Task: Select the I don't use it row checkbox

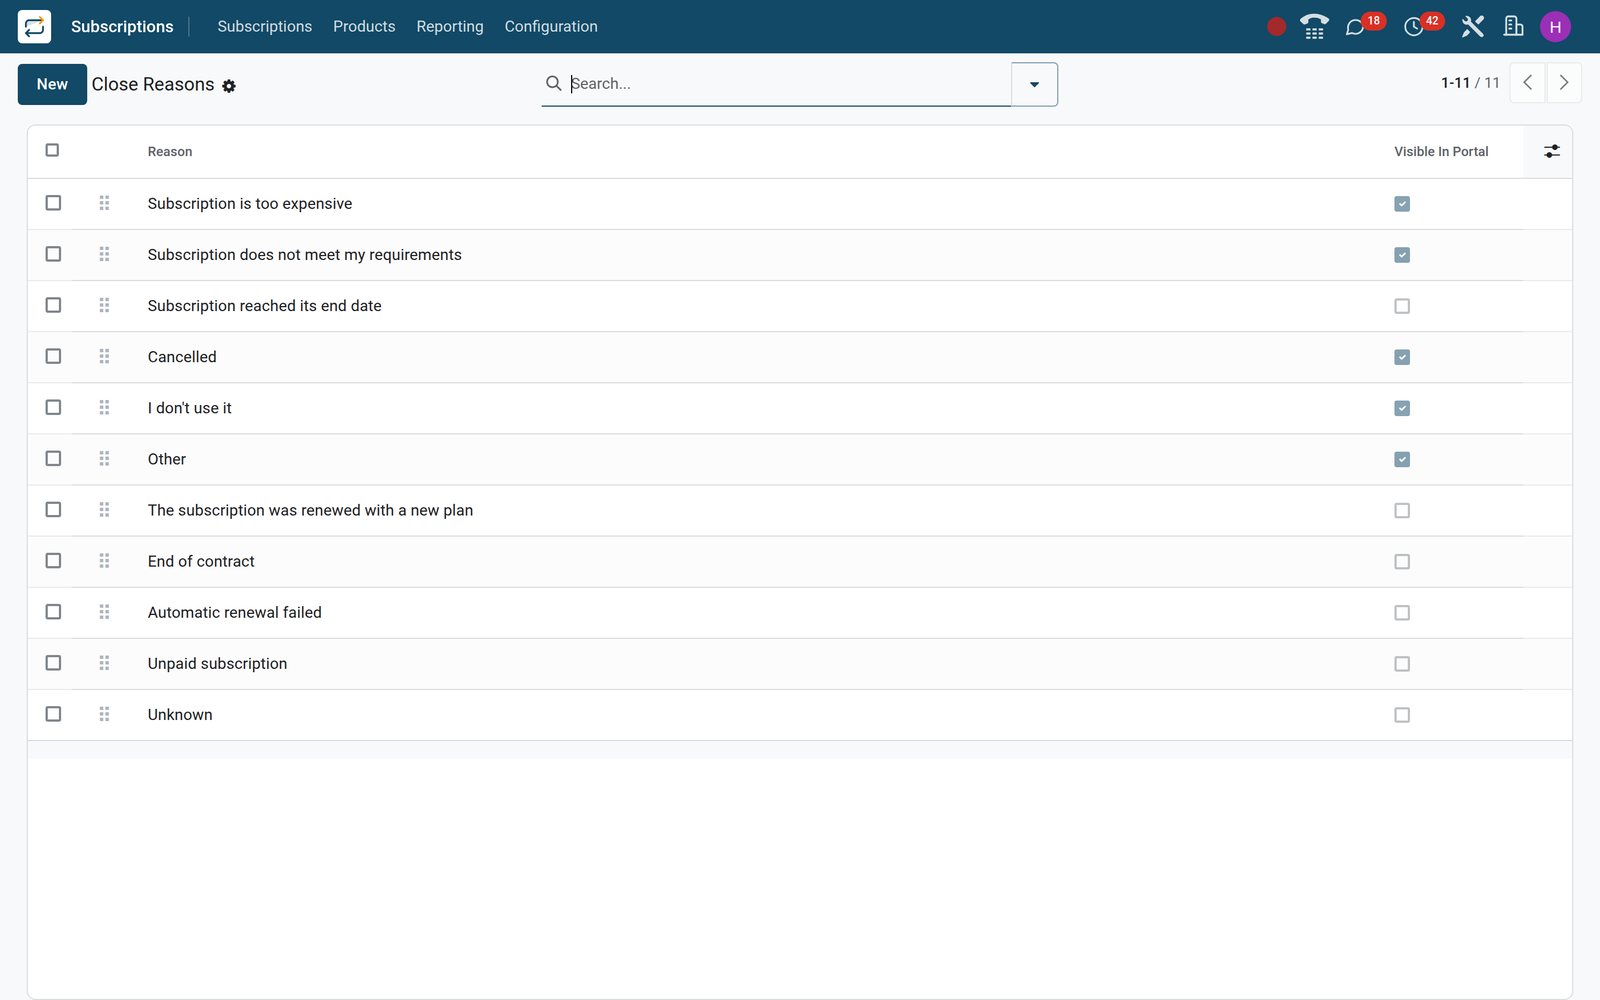Action: pos(53,407)
